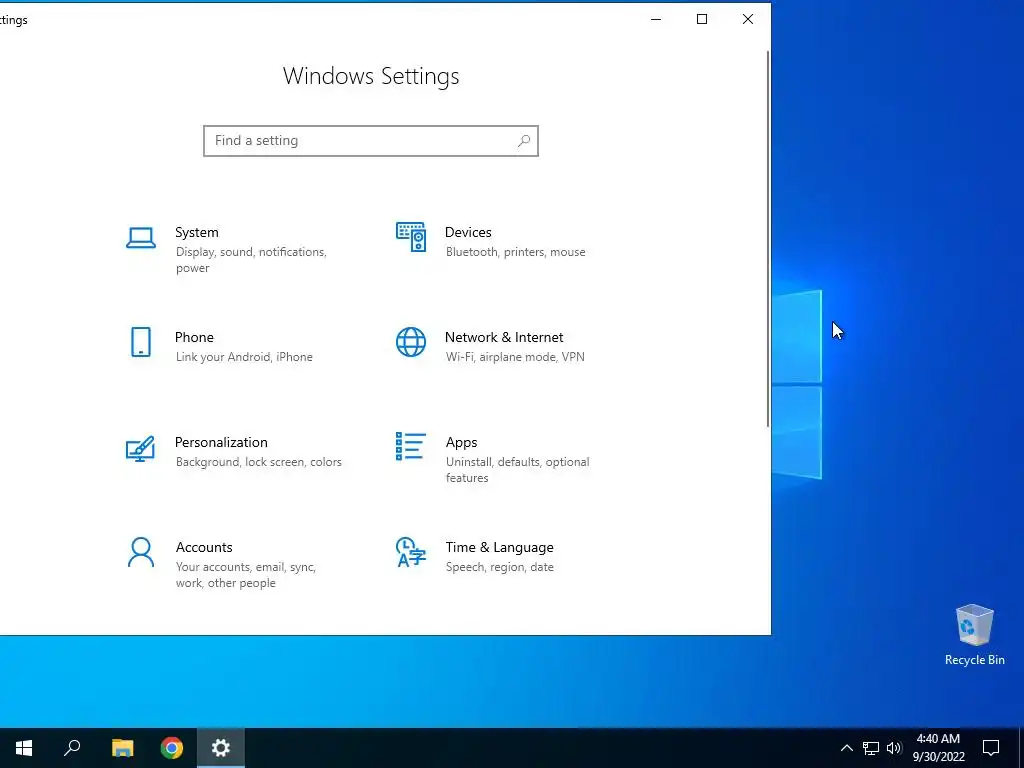Launch File Explorer from the taskbar
The height and width of the screenshot is (768, 1024).
click(x=122, y=748)
